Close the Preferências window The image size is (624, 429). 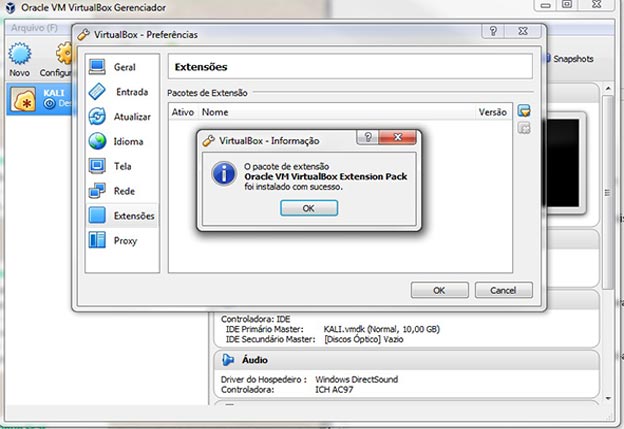coord(523,31)
